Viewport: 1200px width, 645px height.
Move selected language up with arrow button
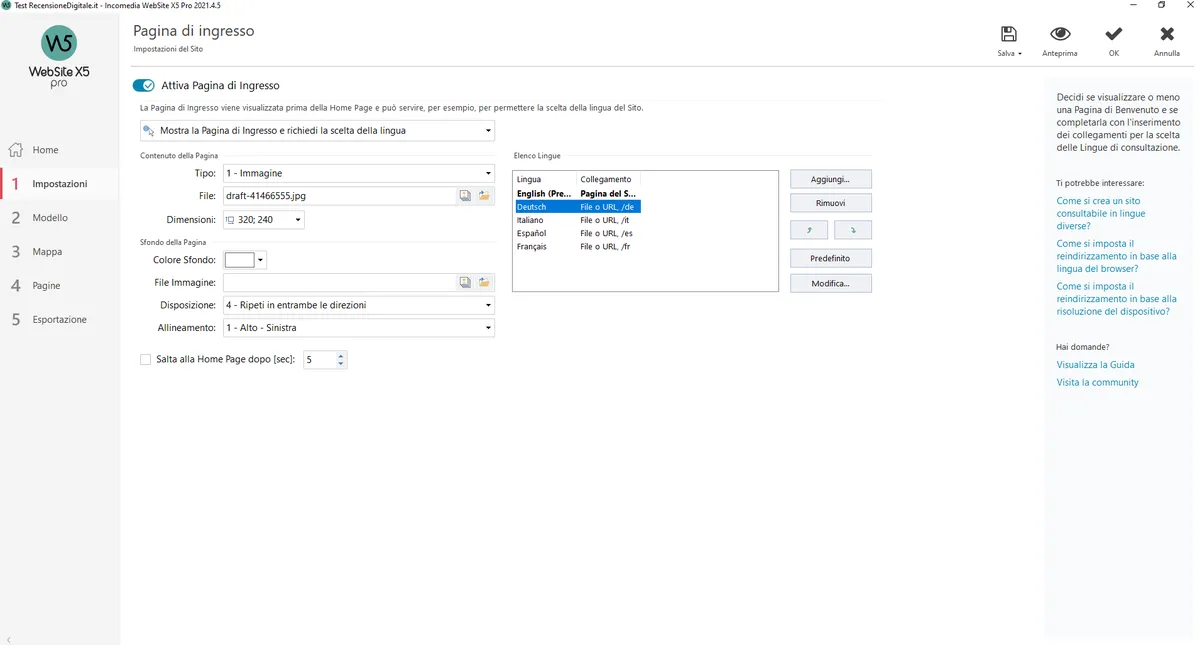[x=809, y=230]
